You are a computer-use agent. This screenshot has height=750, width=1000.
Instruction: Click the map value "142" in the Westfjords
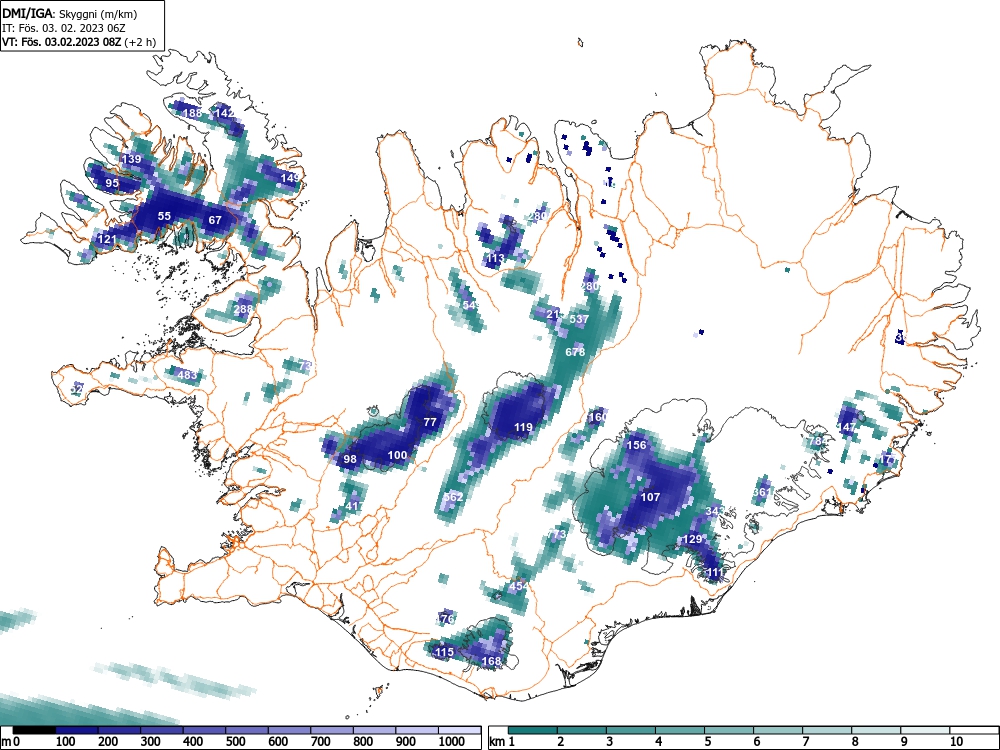click(224, 113)
